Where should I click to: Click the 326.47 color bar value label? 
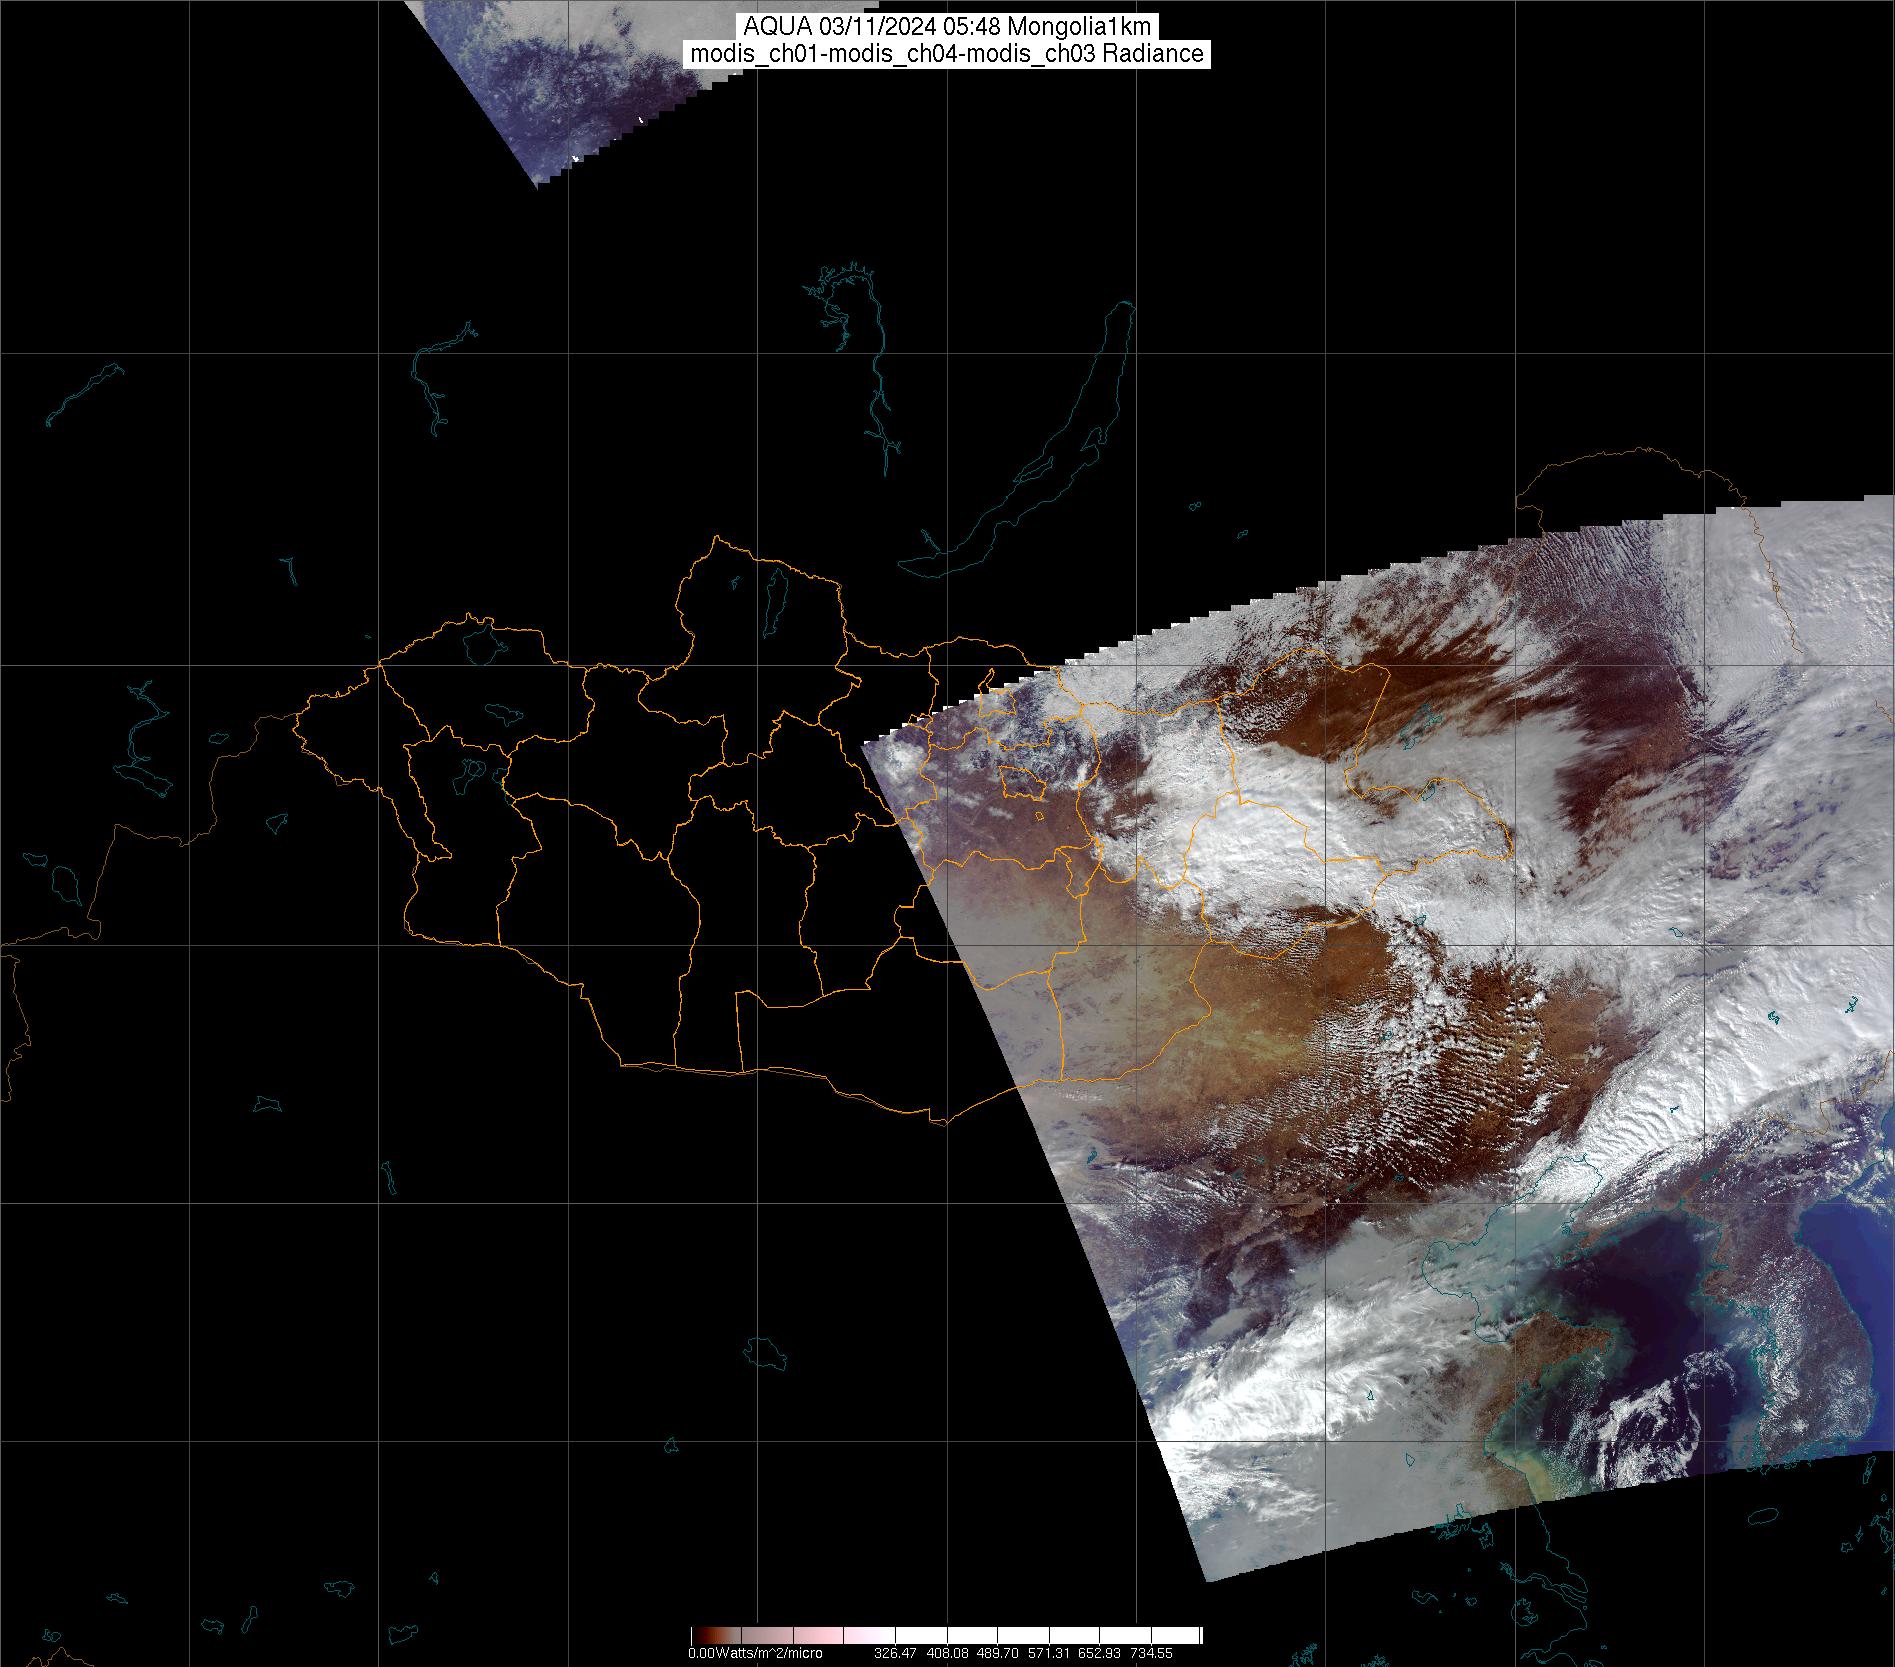(894, 1654)
